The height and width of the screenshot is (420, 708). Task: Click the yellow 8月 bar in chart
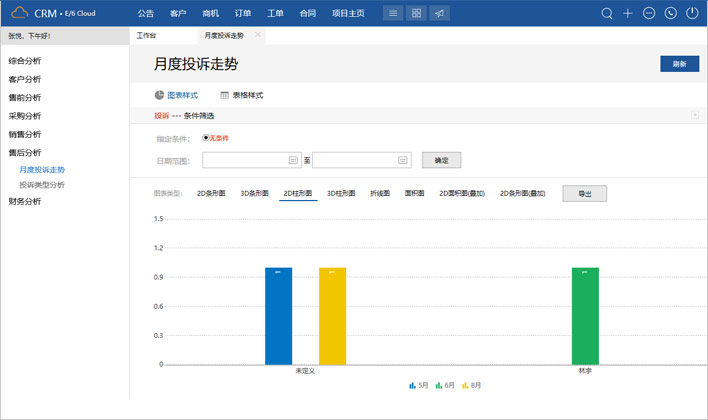click(332, 316)
